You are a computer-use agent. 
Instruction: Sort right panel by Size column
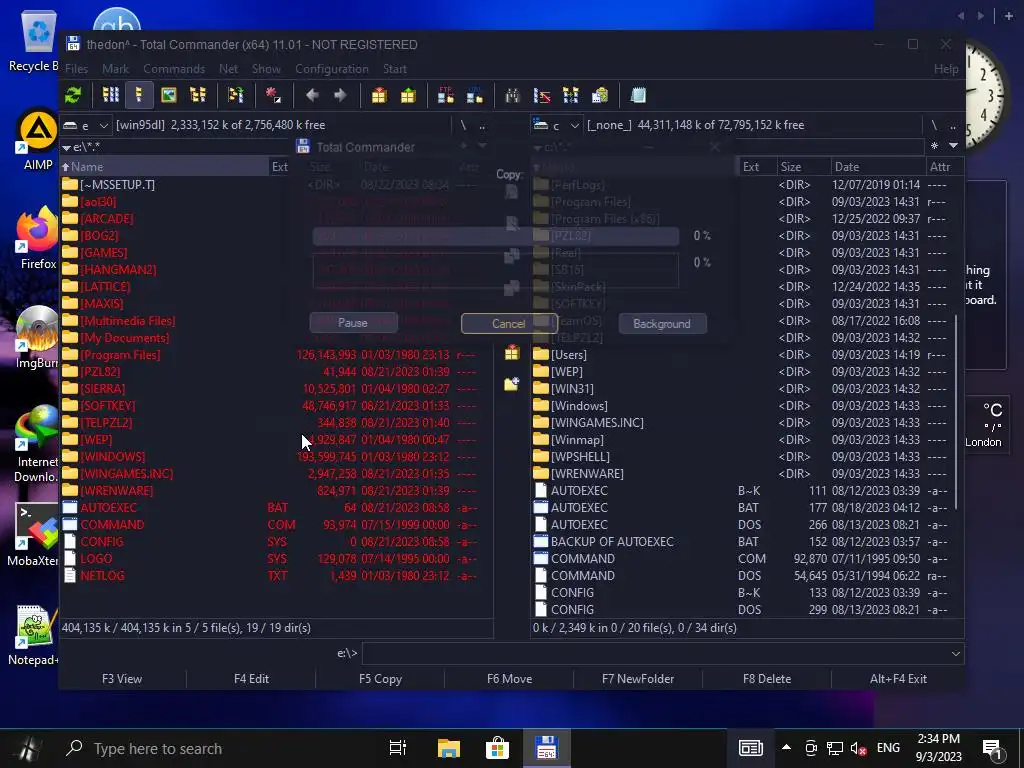803,167
